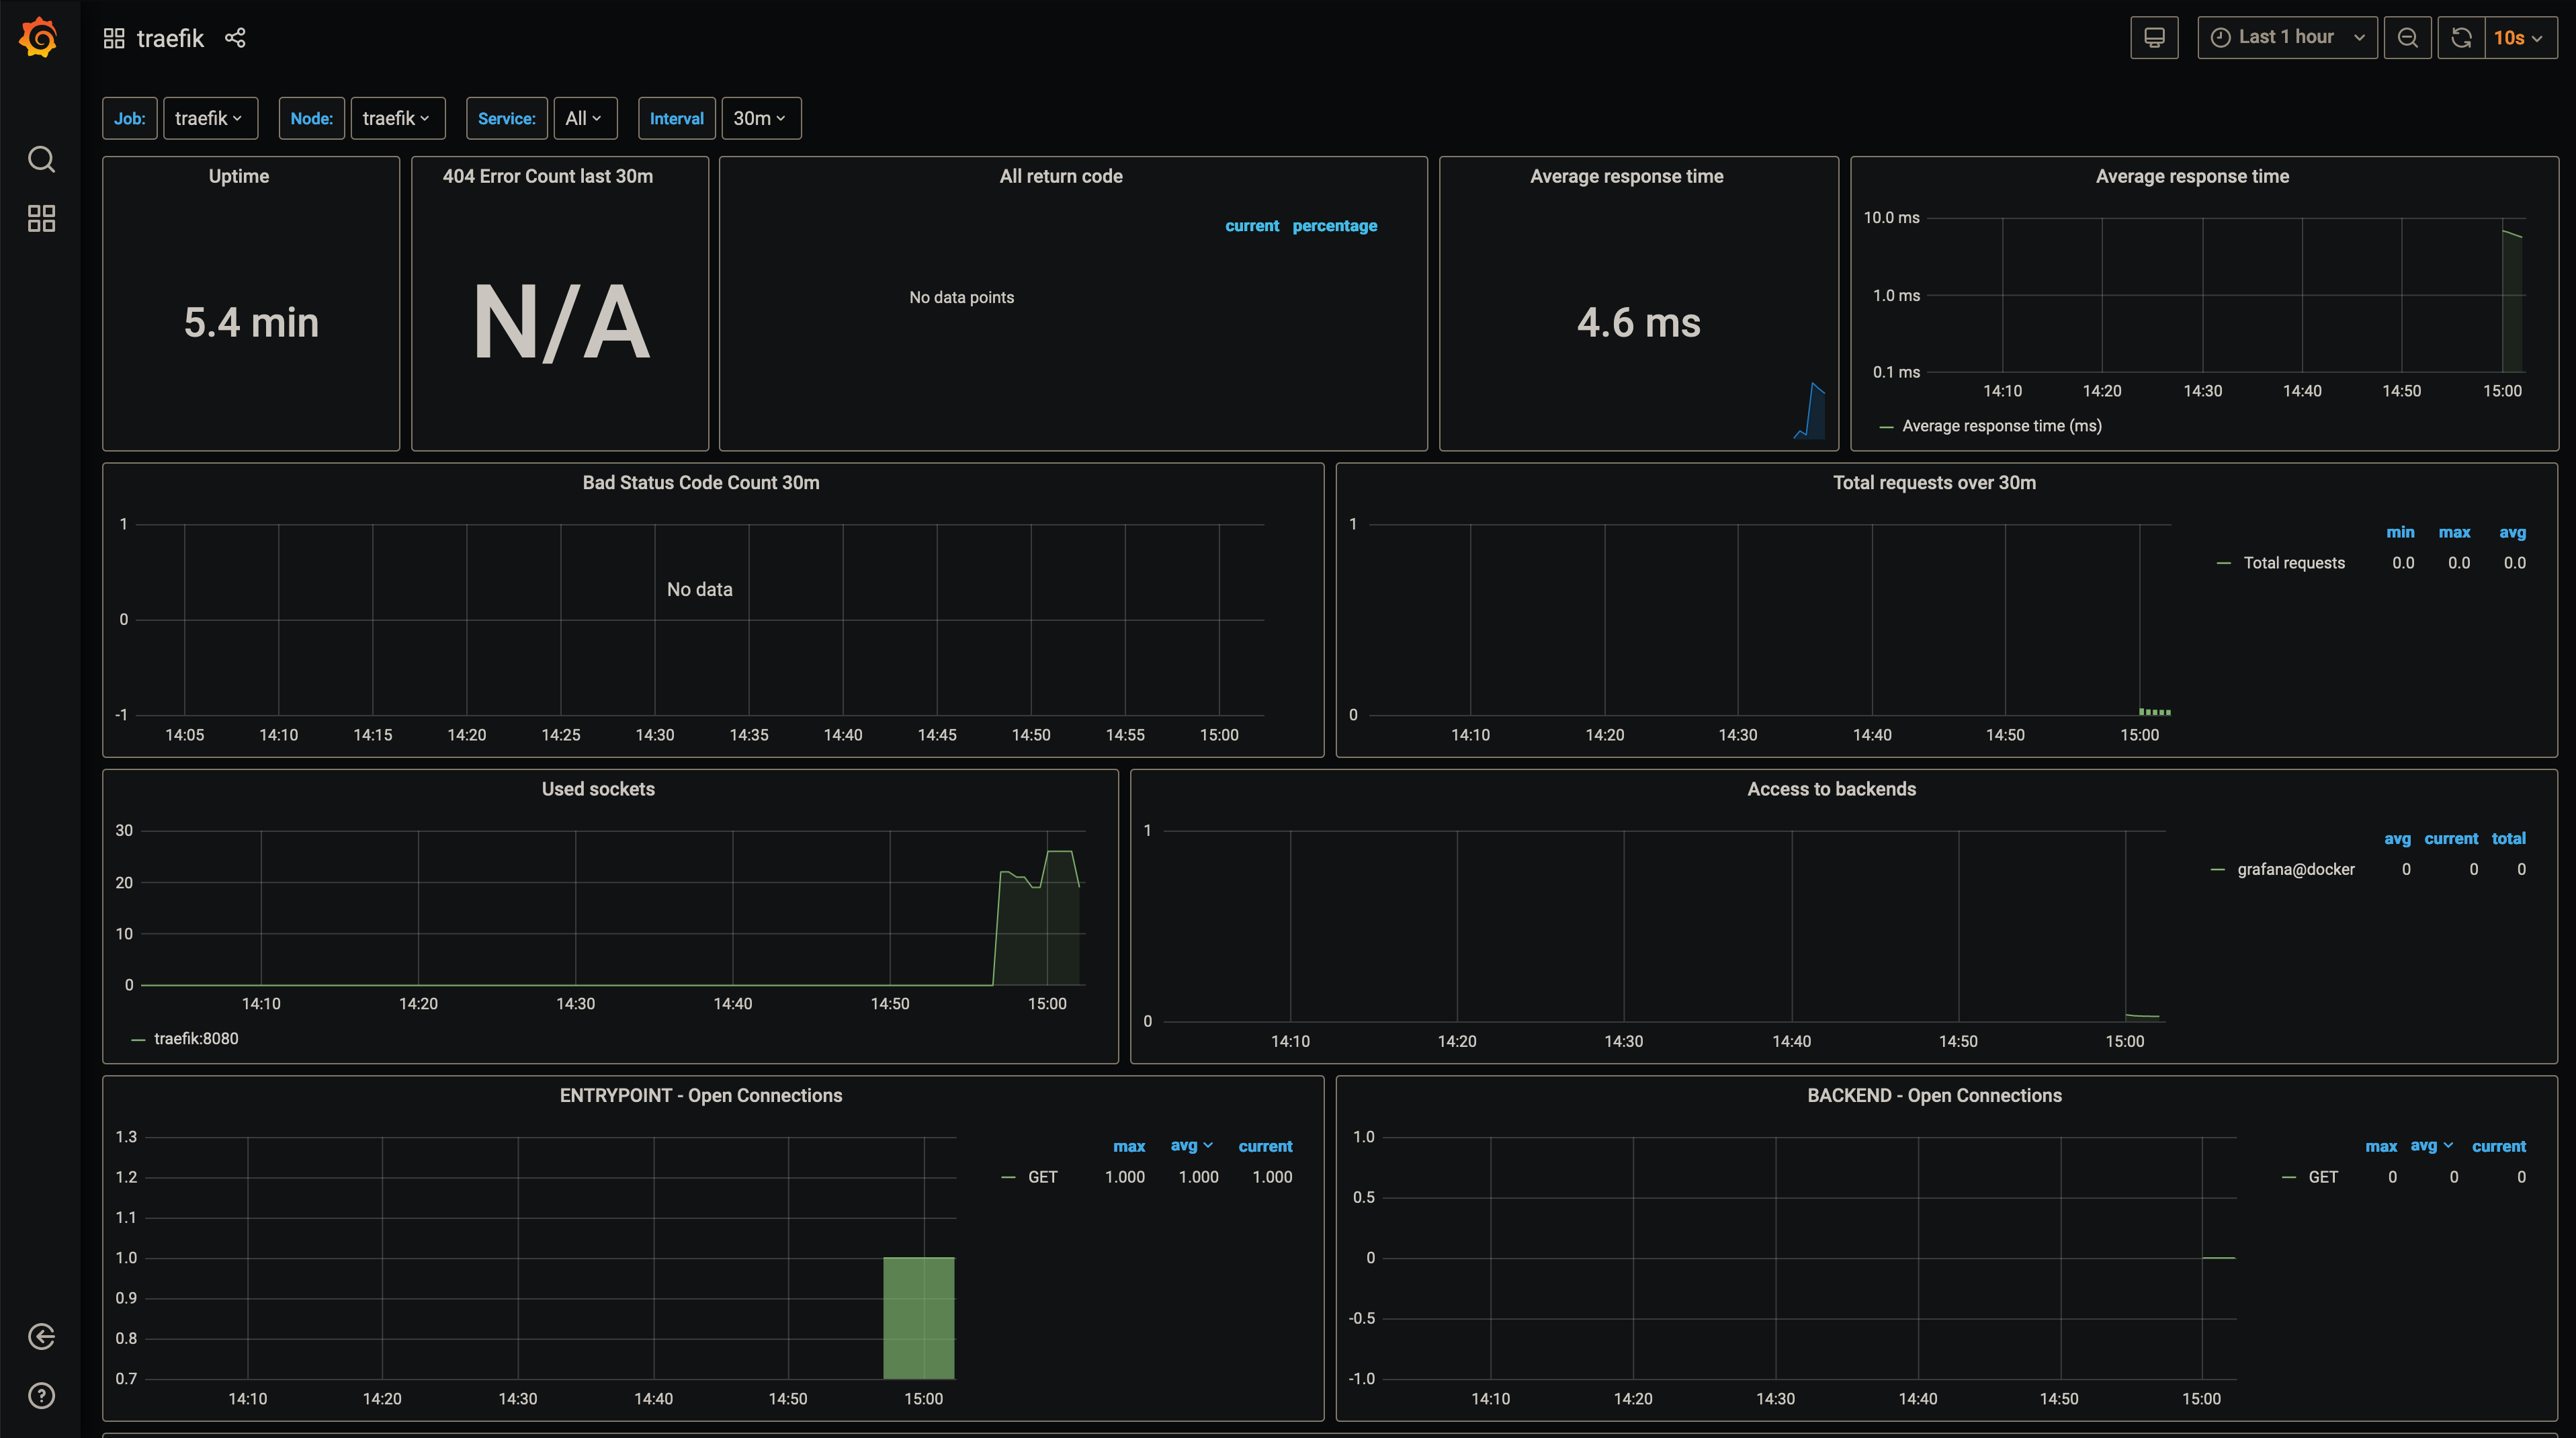This screenshot has height=1438, width=2576.
Task: Open the Dashboards grid icon in sidebar
Action: [41, 218]
